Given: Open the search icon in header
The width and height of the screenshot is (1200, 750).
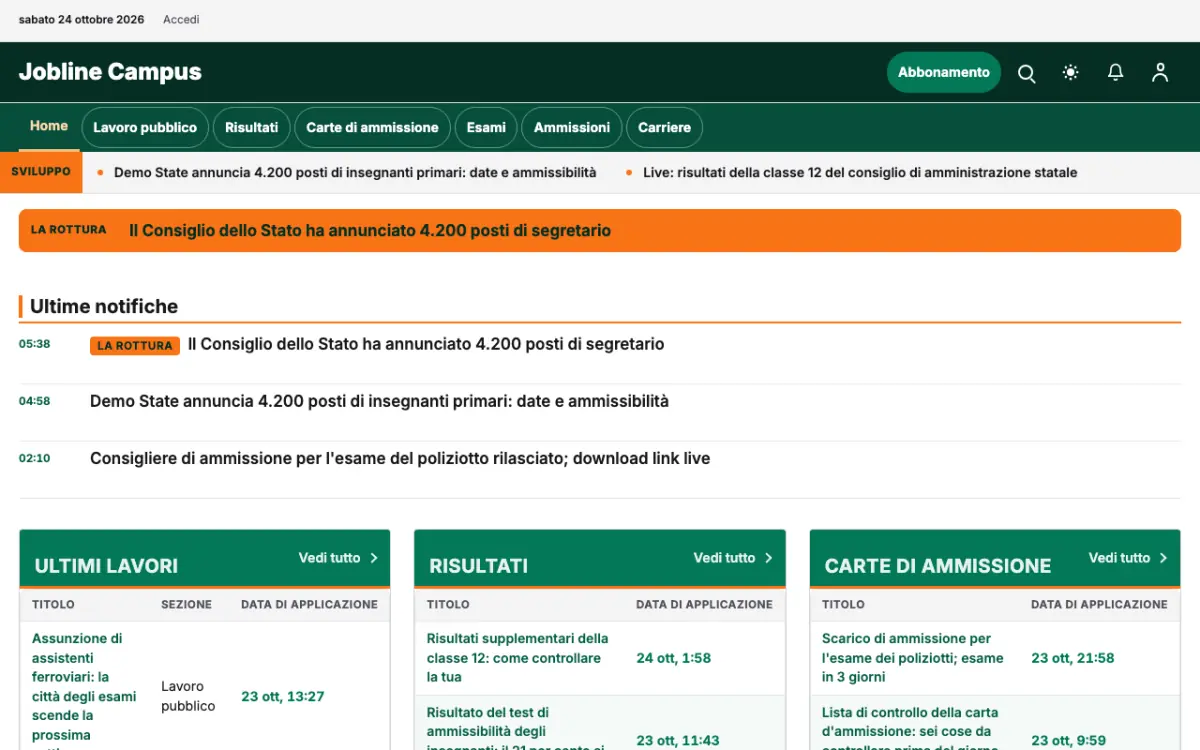Looking at the screenshot, I should click(x=1026, y=73).
